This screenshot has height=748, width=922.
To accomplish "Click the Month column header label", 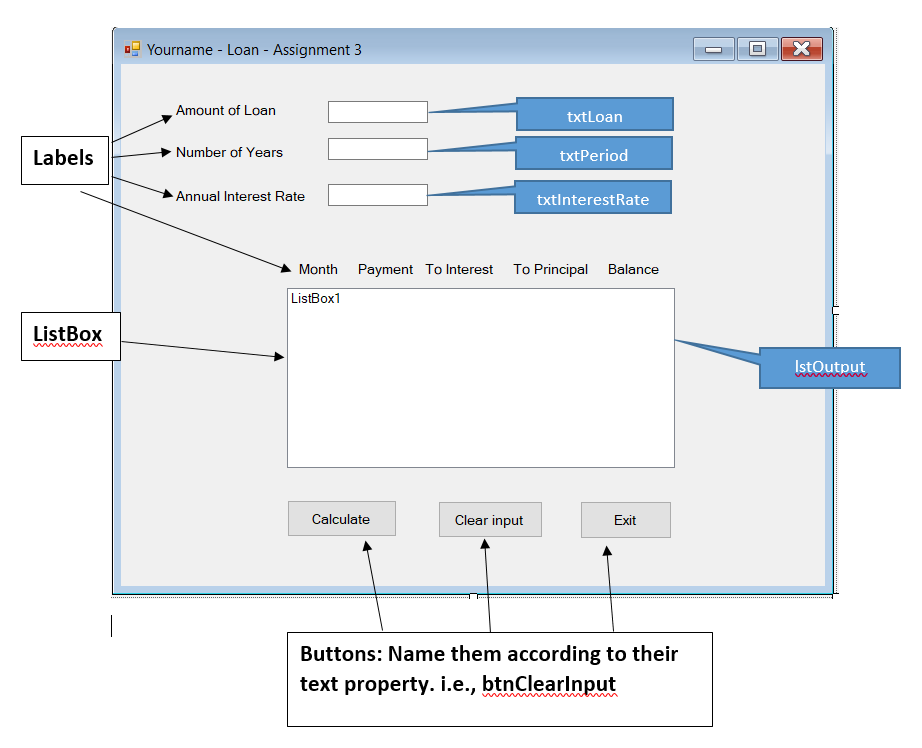I will click(317, 269).
